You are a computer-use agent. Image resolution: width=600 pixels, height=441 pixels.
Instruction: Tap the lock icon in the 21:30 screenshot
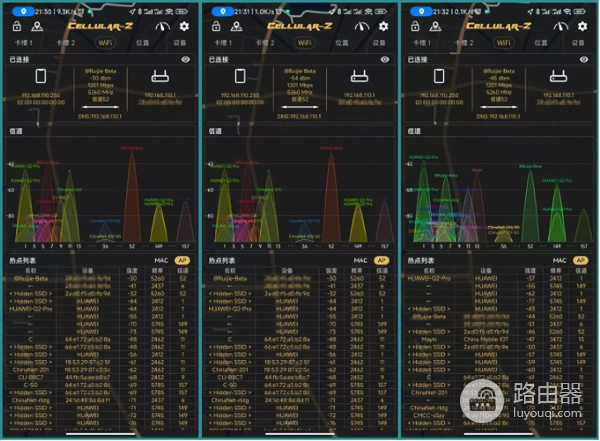pyautogui.click(x=17, y=26)
